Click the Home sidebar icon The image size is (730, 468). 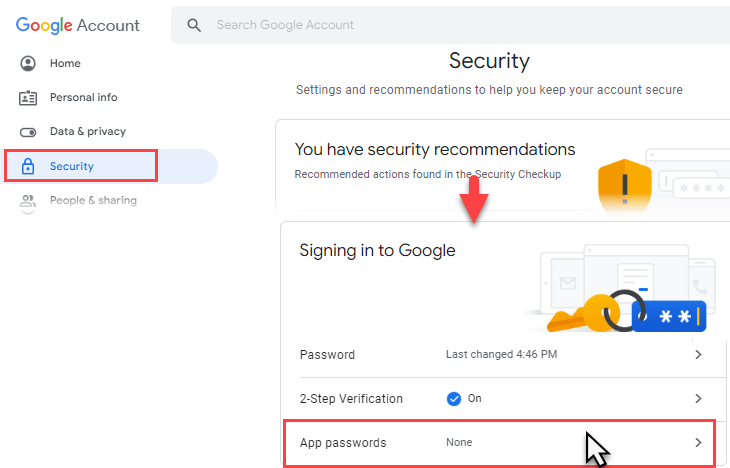click(x=28, y=63)
